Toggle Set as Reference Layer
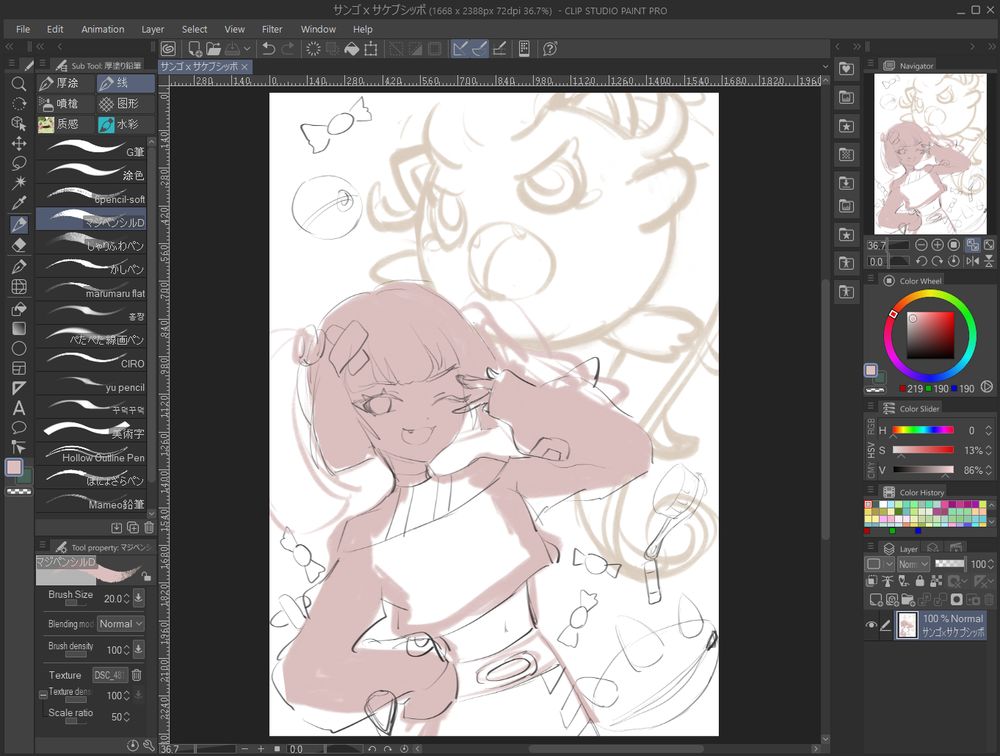The width and height of the screenshot is (1000, 756). point(888,581)
